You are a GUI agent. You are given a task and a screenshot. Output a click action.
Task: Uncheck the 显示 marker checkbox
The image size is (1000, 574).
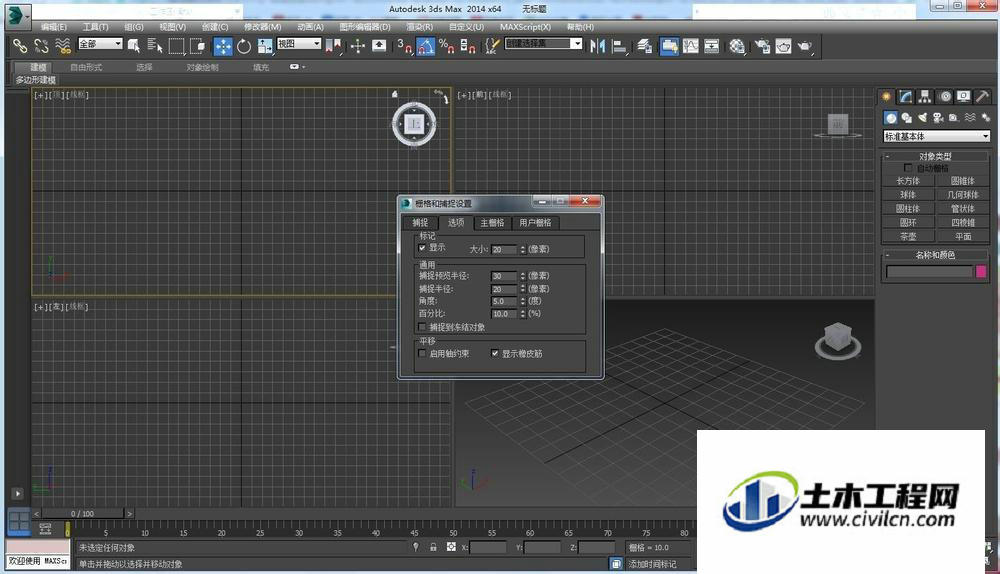click(422, 247)
